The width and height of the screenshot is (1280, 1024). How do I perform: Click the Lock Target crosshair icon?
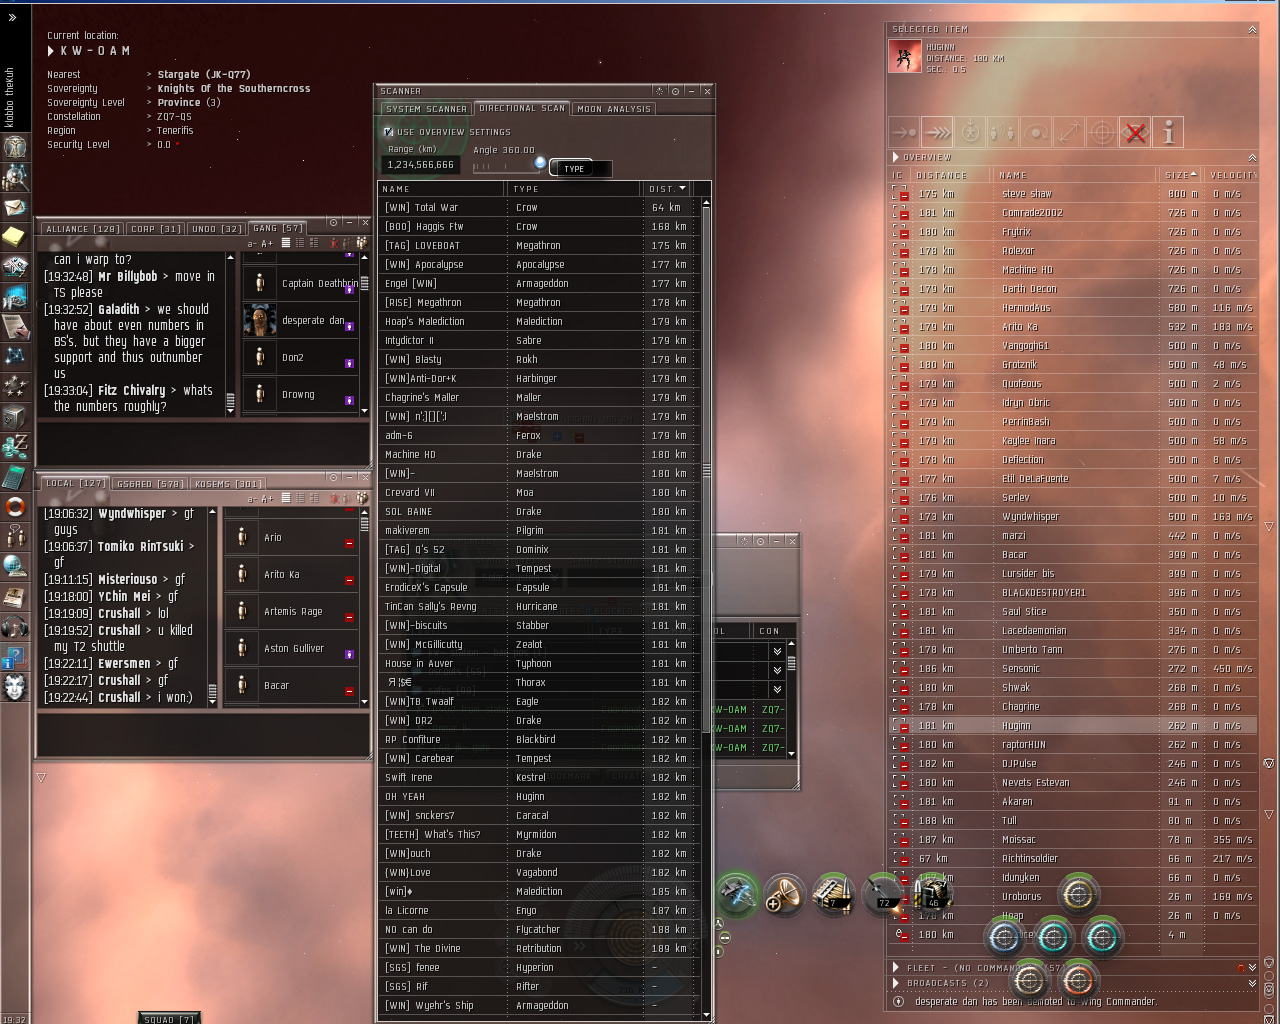1102,132
